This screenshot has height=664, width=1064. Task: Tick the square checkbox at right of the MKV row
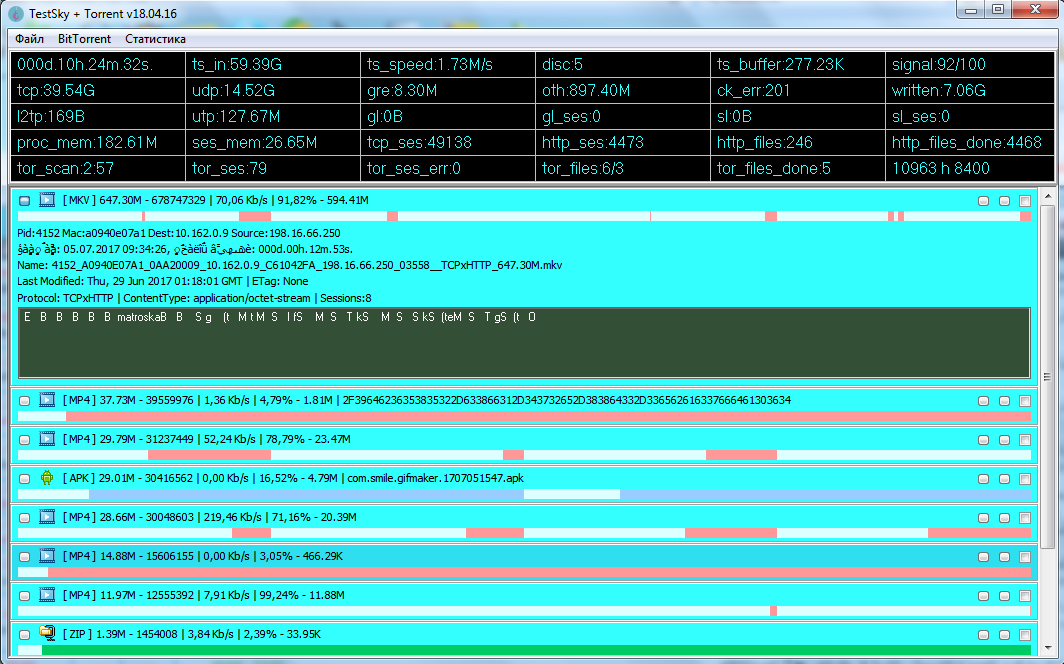click(x=1024, y=201)
